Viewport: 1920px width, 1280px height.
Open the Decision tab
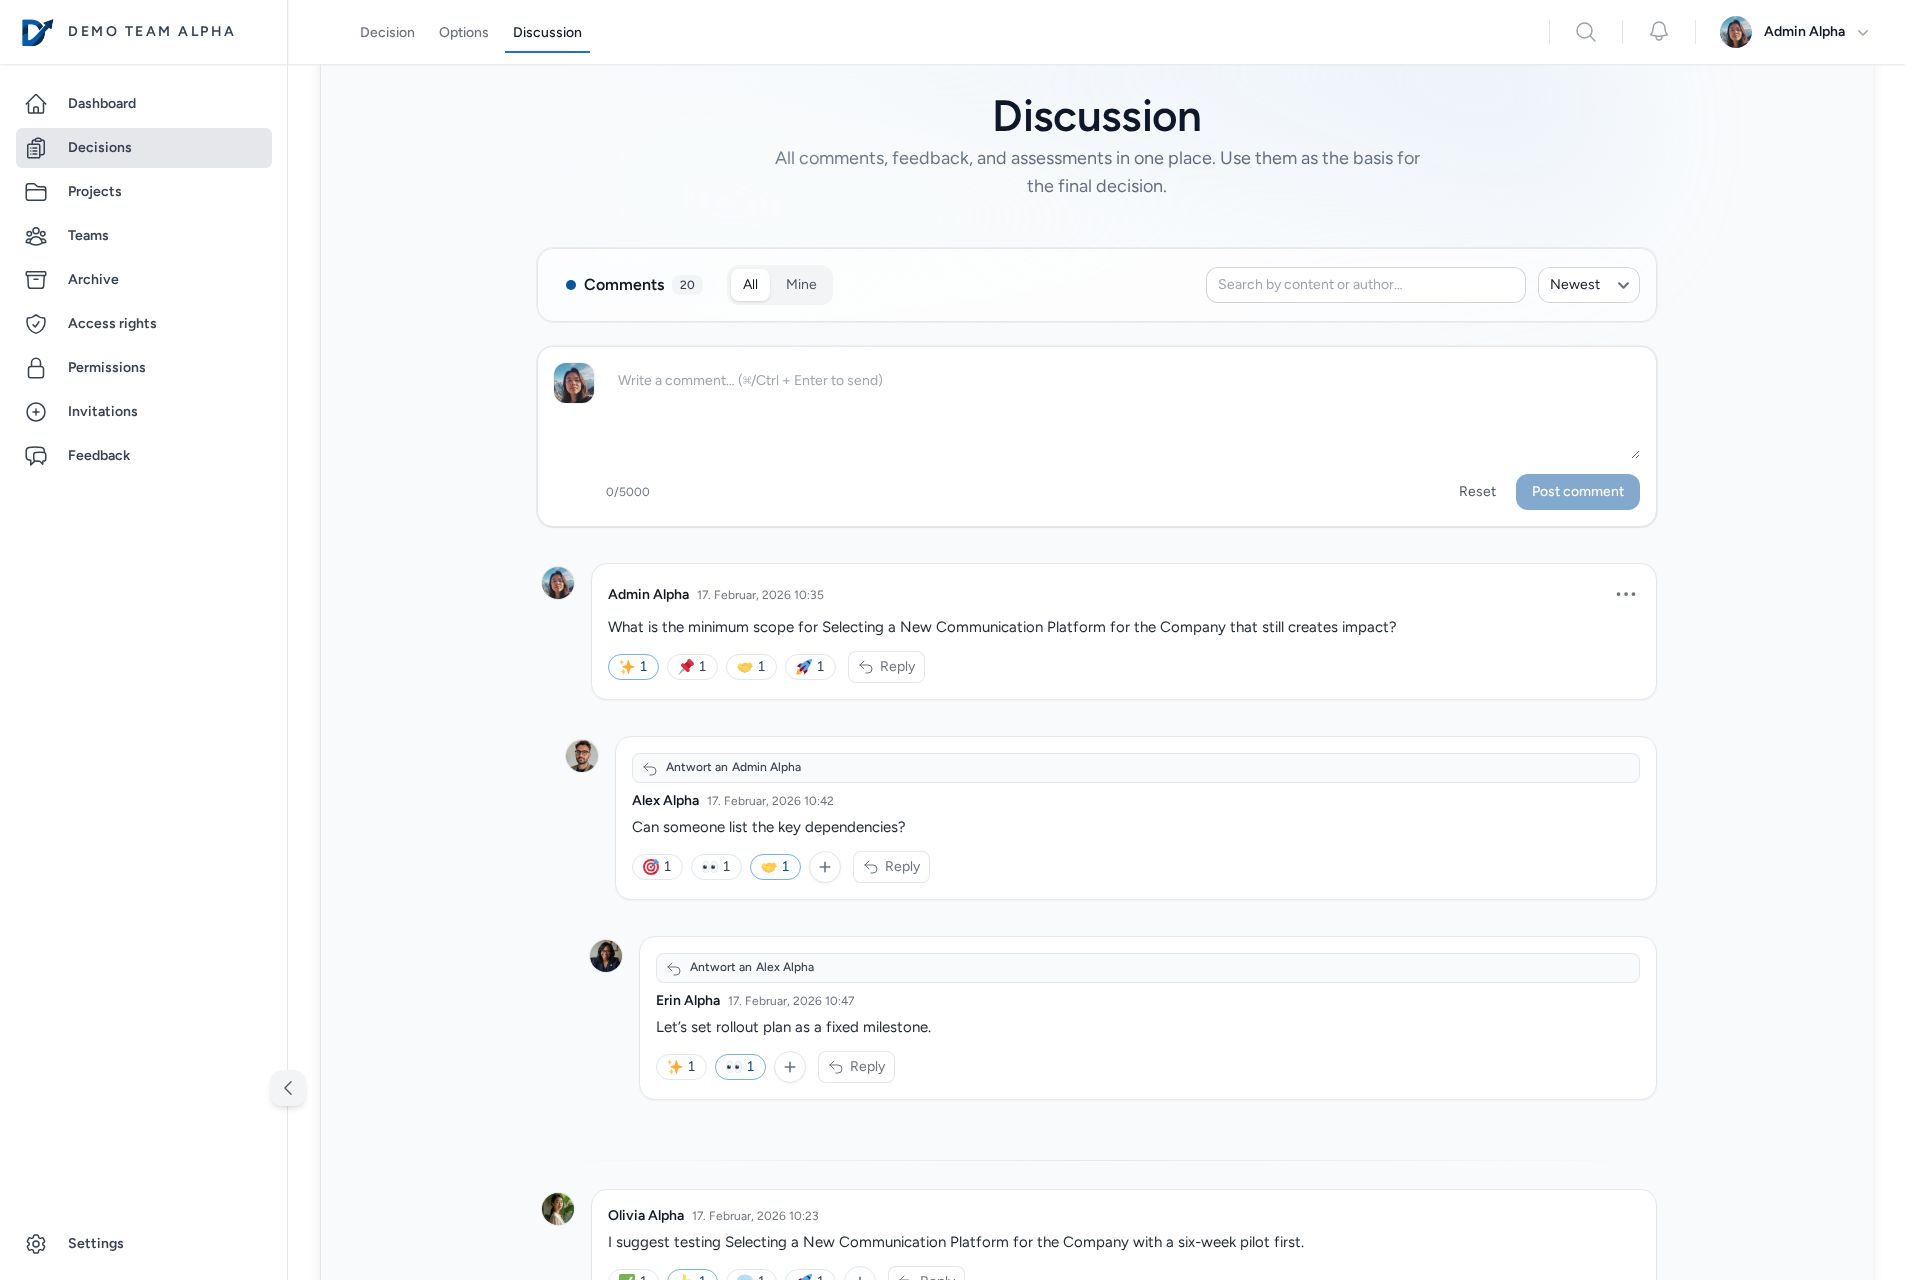coord(387,32)
